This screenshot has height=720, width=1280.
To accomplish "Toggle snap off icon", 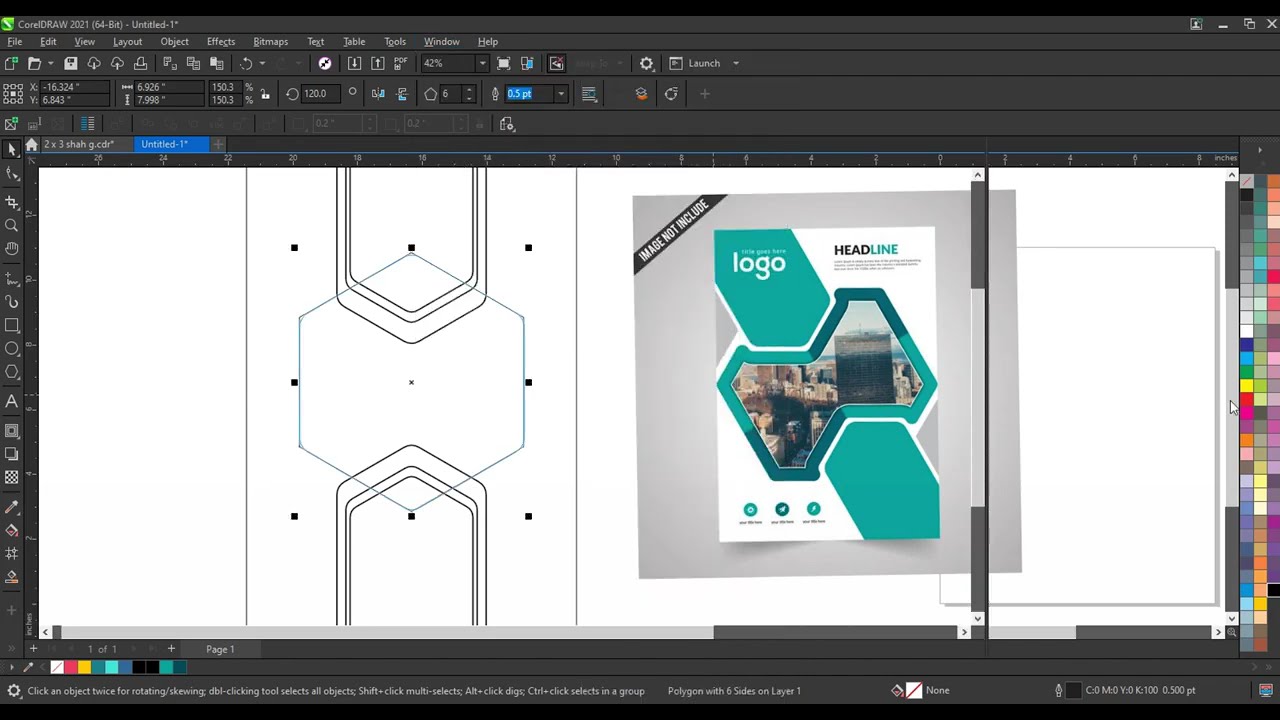I will pyautogui.click(x=557, y=63).
